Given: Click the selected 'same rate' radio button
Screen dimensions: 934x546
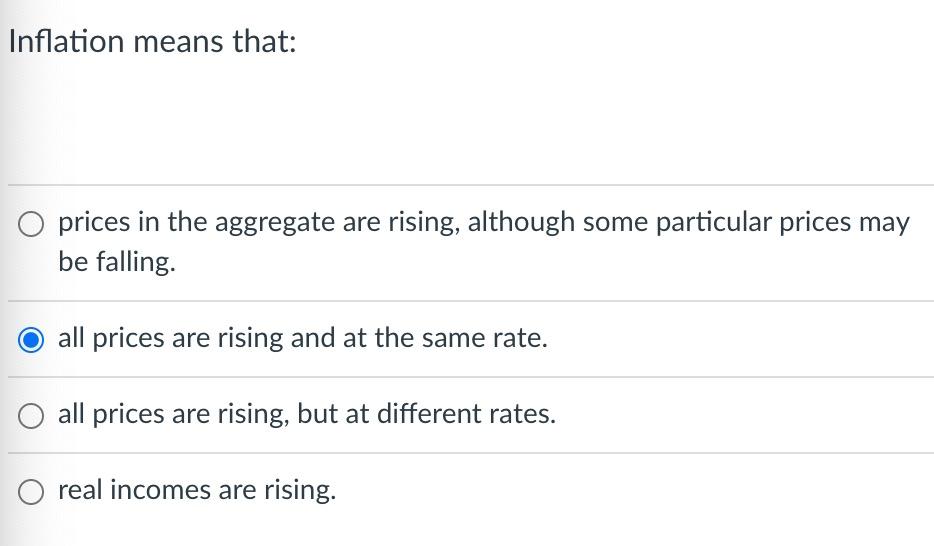Looking at the screenshot, I should pyautogui.click(x=31, y=339).
